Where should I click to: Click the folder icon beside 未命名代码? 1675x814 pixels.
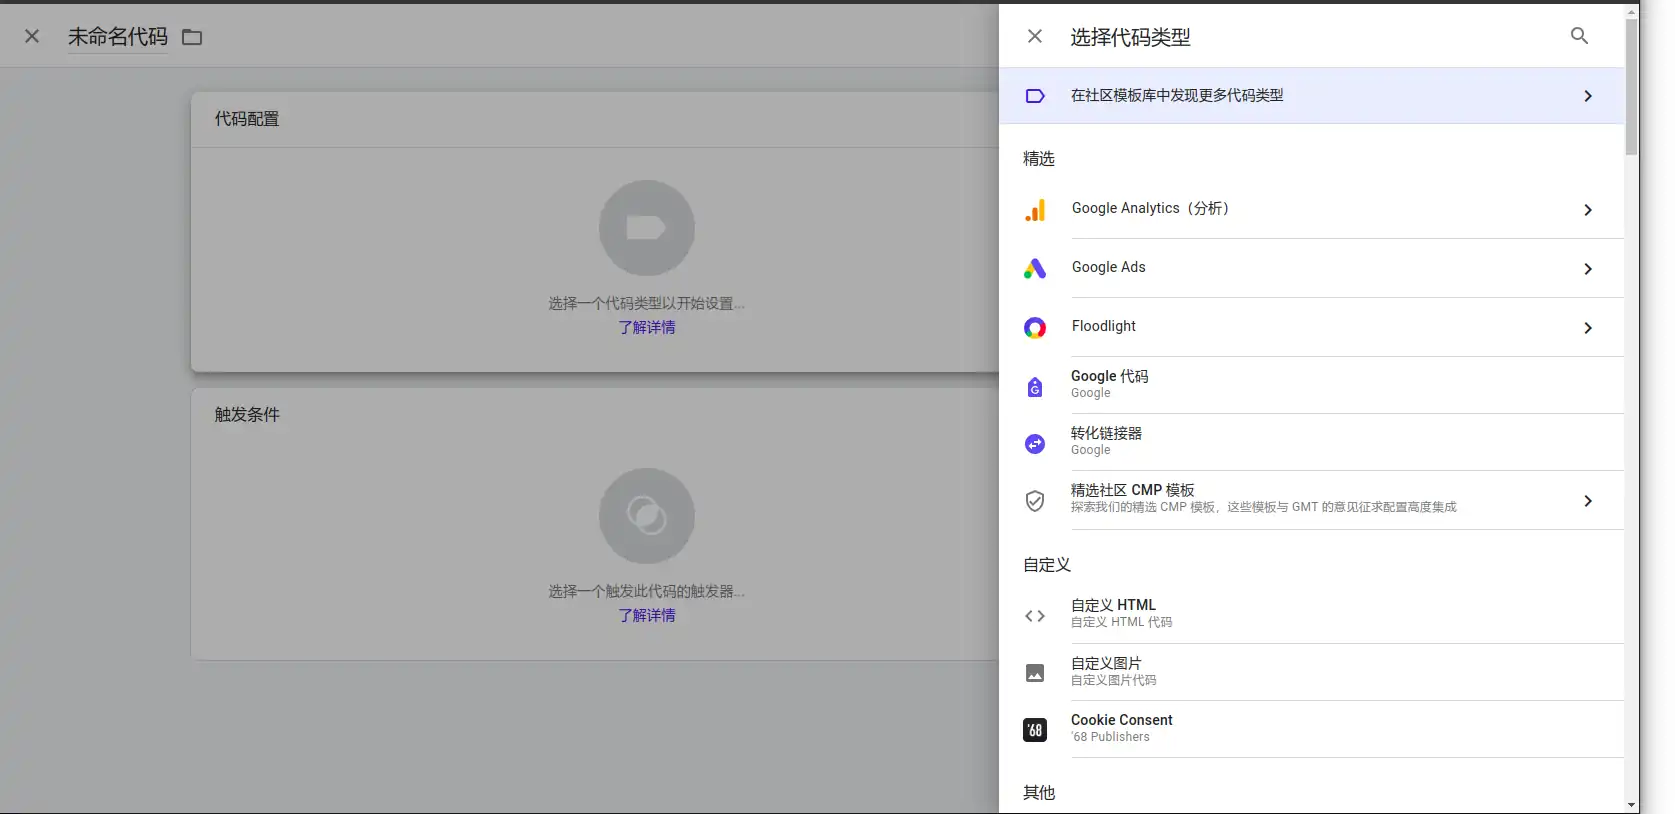tap(192, 37)
